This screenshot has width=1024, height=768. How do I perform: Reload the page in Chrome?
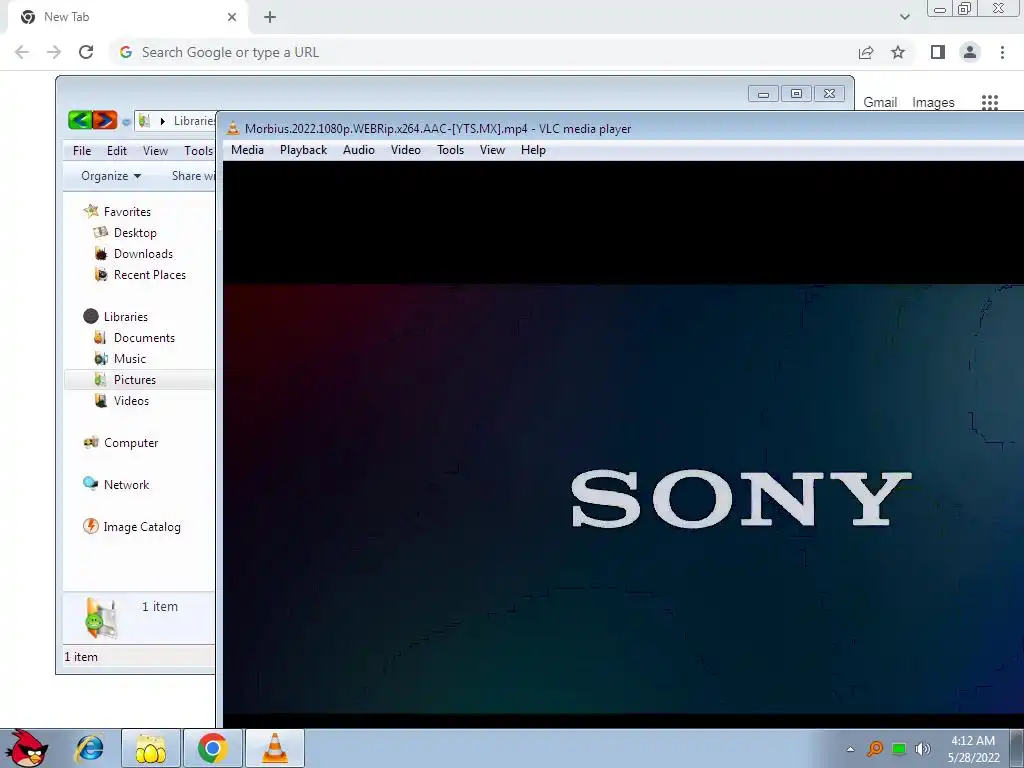pos(86,52)
